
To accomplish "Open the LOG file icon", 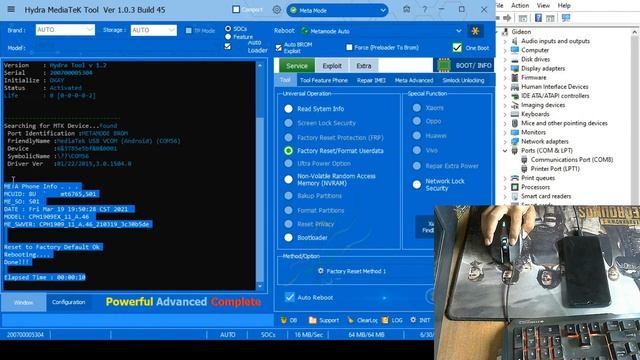I will pos(385,320).
